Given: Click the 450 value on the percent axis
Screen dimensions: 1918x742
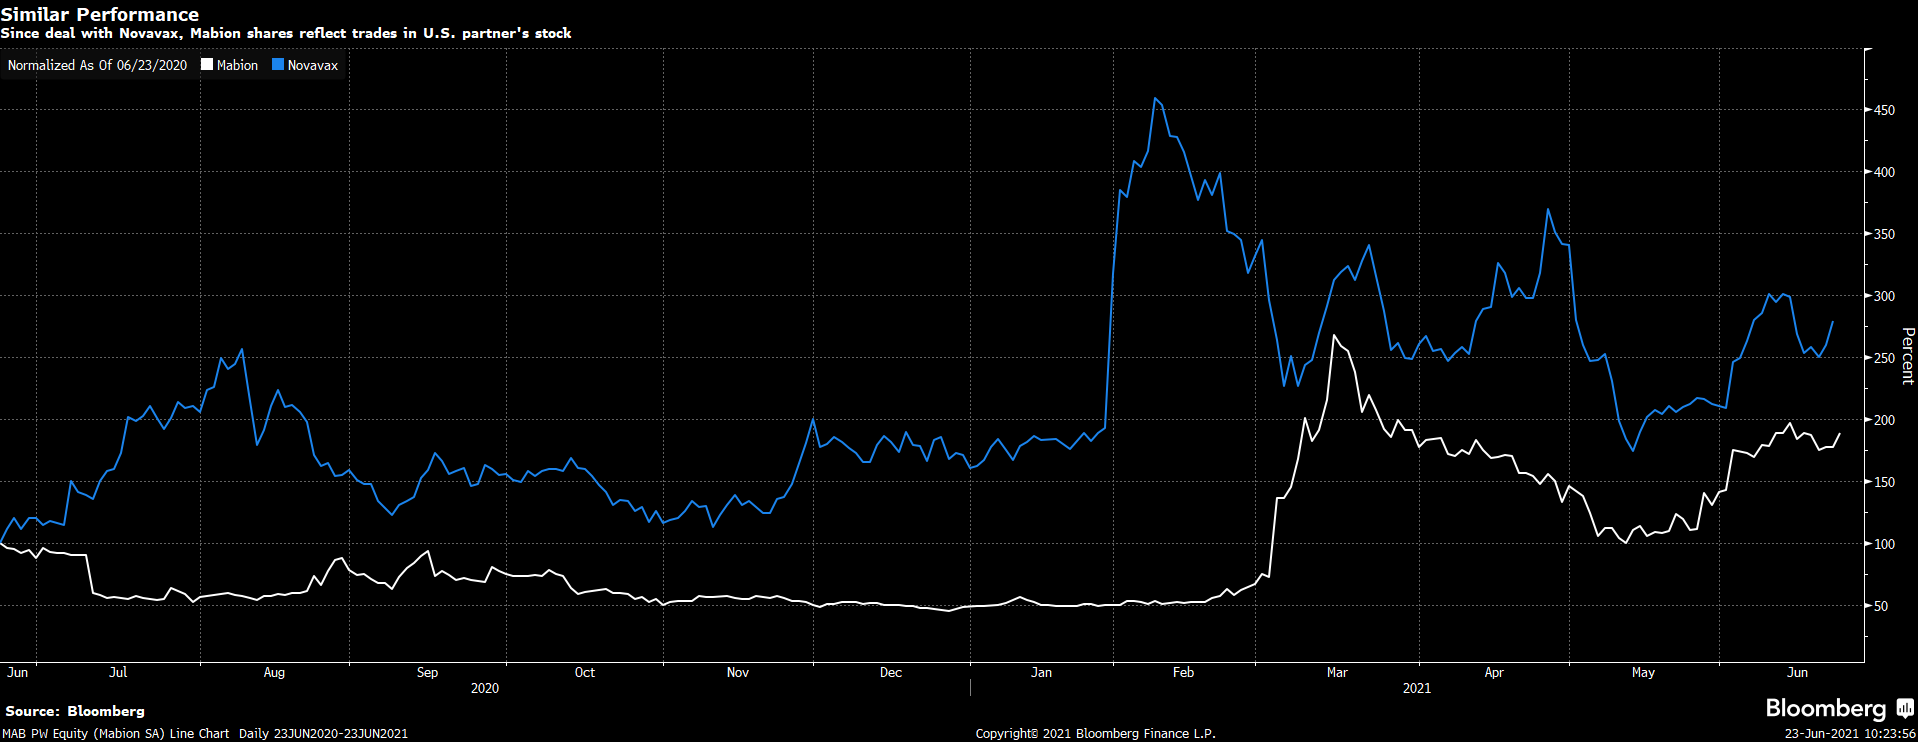Looking at the screenshot, I should [x=1884, y=110].
